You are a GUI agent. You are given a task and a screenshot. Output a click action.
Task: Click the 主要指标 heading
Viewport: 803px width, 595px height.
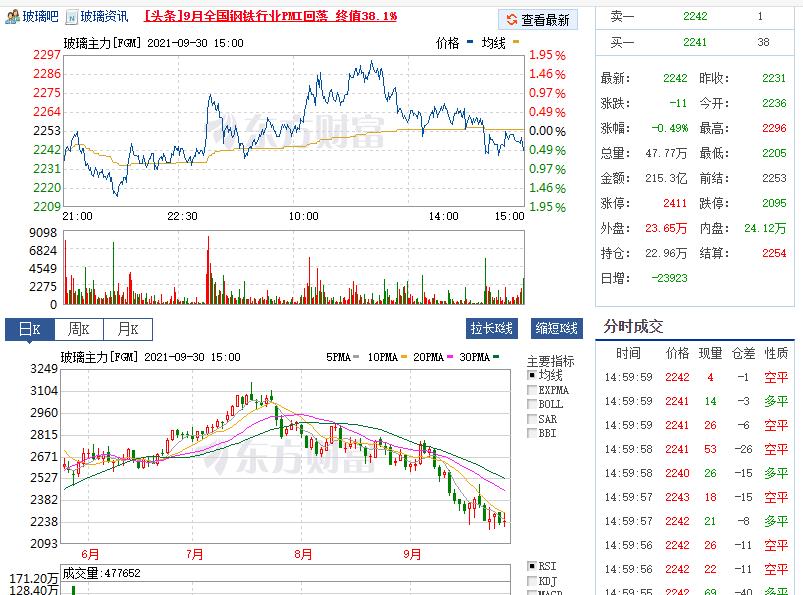[x=551, y=361]
